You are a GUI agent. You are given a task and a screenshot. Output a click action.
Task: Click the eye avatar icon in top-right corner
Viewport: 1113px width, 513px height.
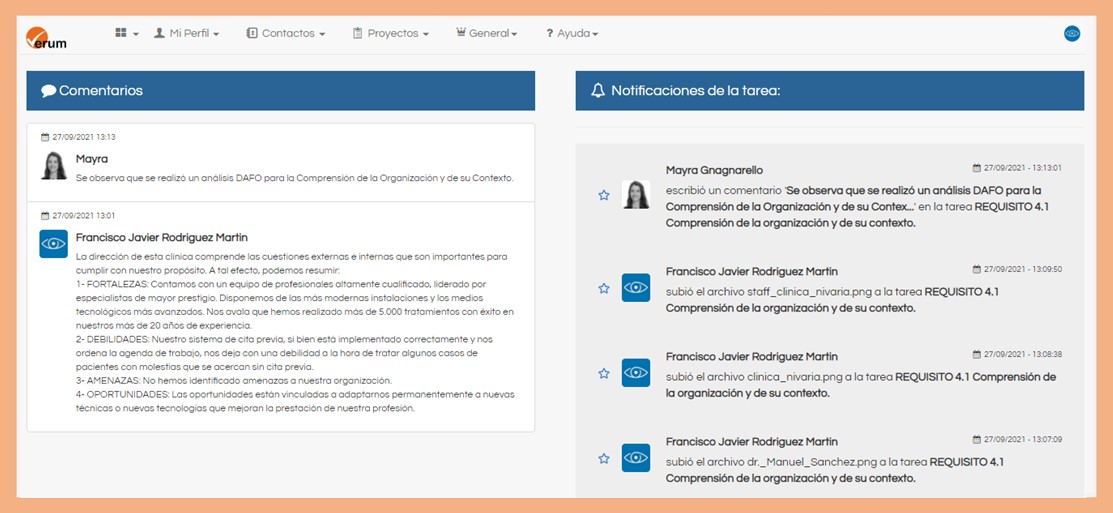pyautogui.click(x=1072, y=33)
